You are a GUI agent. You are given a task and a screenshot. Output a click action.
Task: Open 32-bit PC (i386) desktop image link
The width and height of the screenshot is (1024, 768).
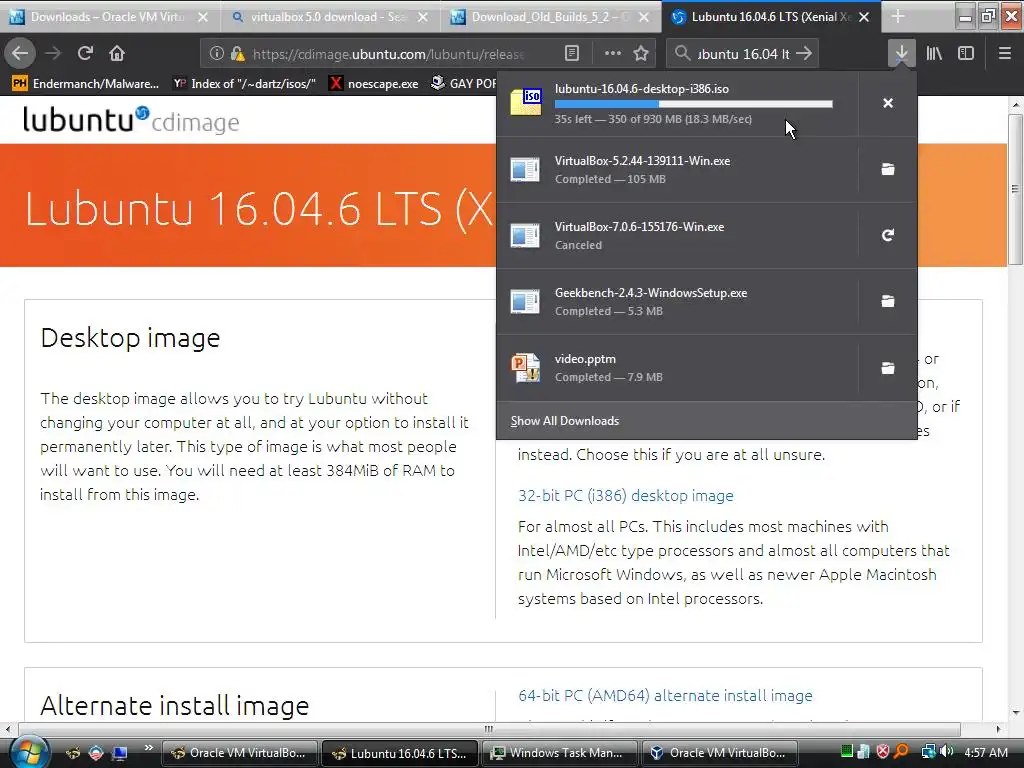tap(626, 496)
